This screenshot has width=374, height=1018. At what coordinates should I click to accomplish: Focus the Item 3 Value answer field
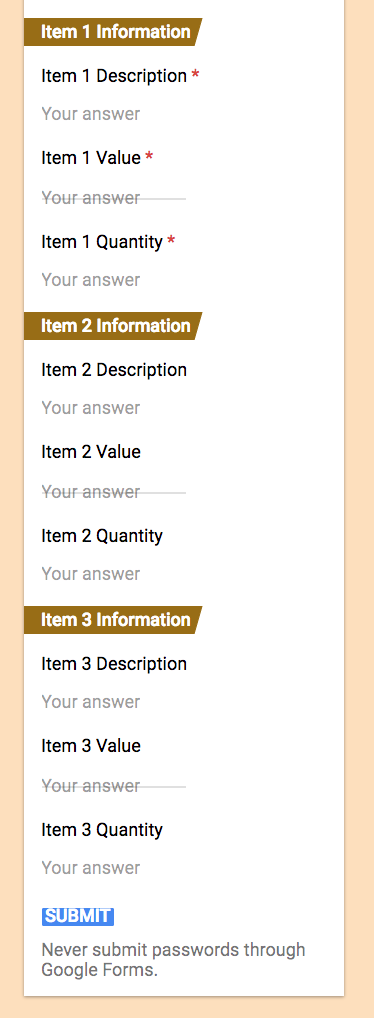114,786
